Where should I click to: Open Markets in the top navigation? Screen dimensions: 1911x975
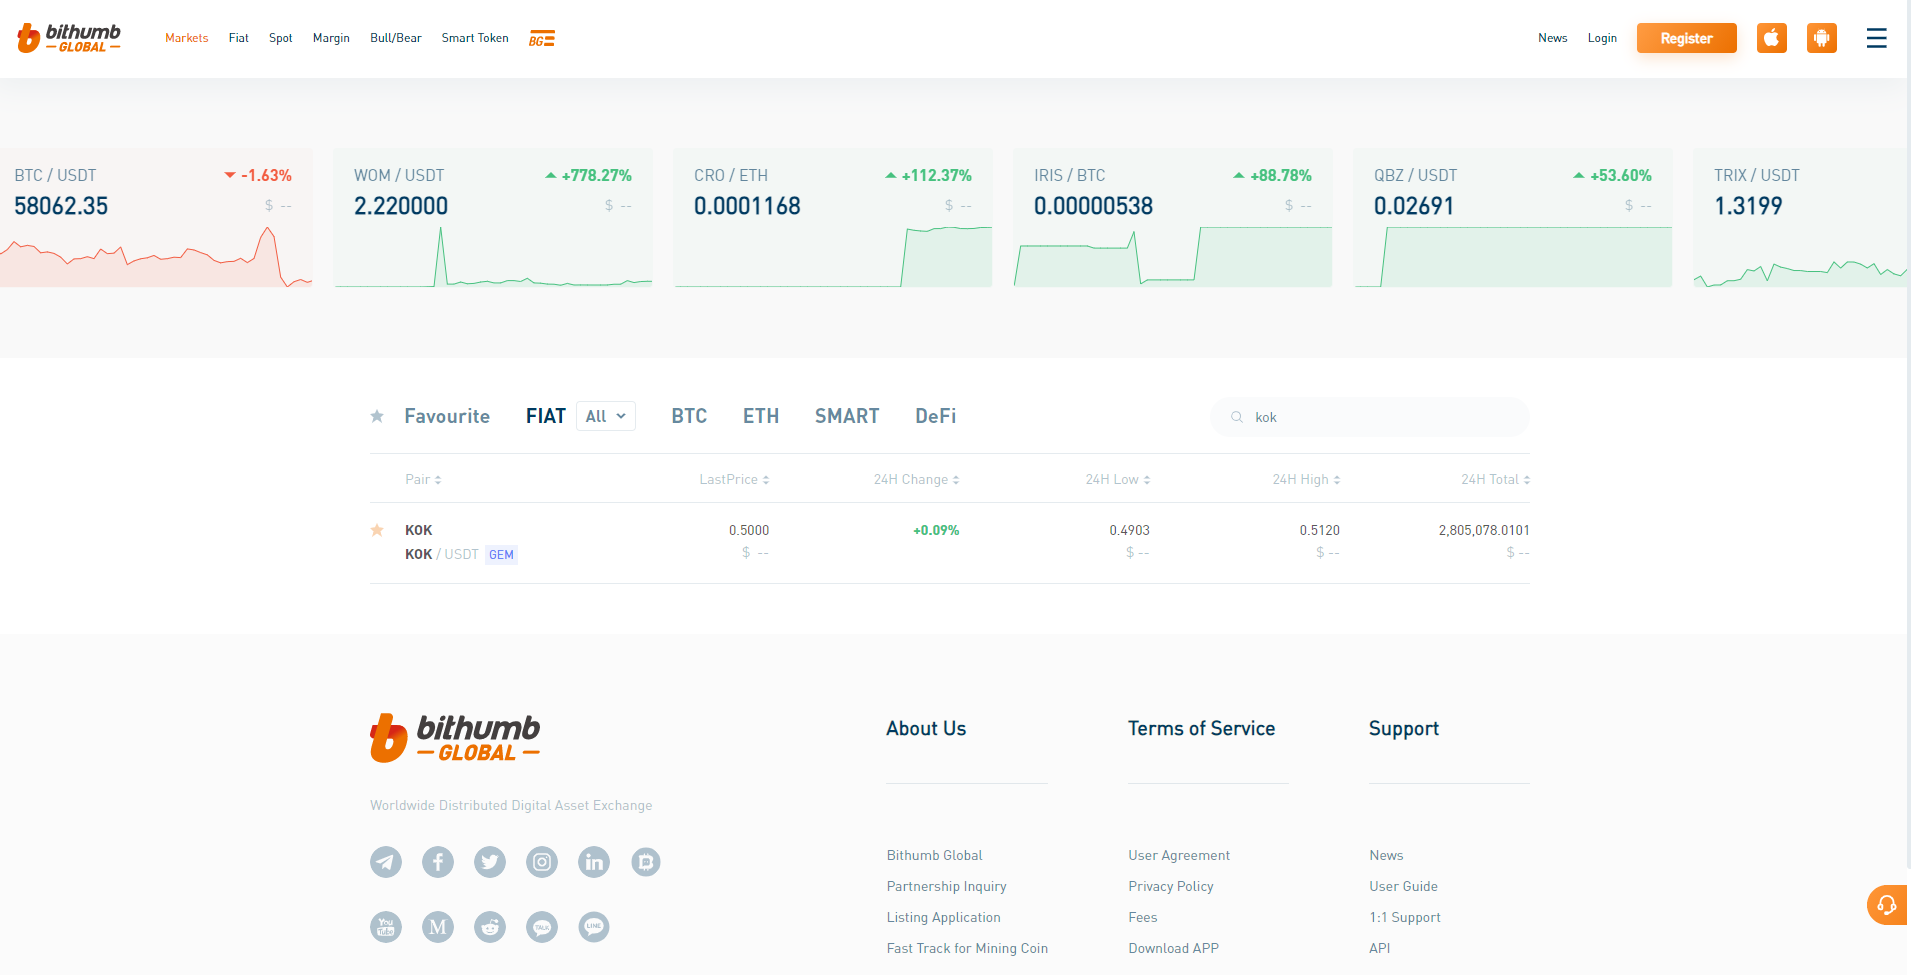click(x=187, y=38)
